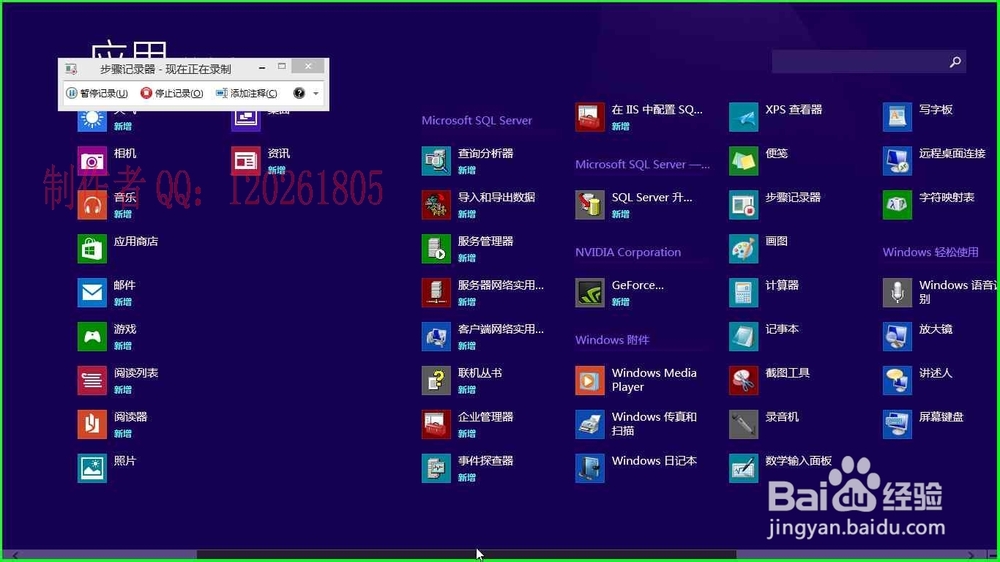Open Sound Recorder (录音机) icon
The height and width of the screenshot is (562, 1000).
coord(744,425)
